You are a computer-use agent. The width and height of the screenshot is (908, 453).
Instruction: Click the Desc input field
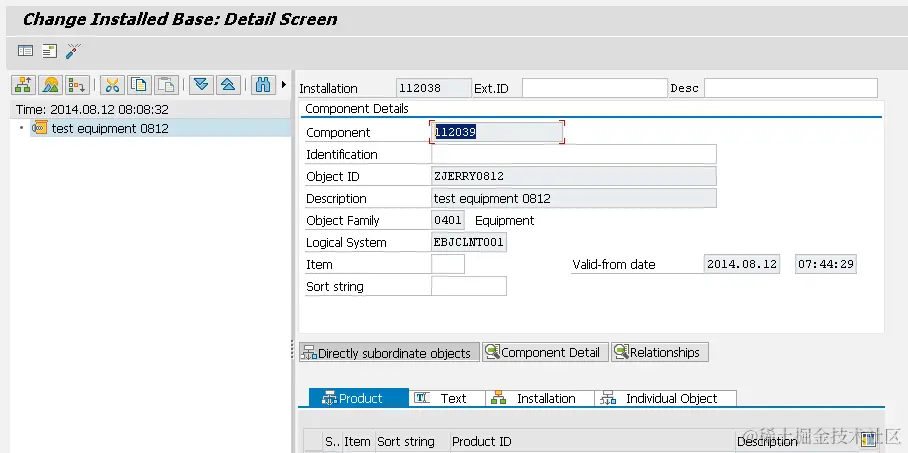point(790,88)
